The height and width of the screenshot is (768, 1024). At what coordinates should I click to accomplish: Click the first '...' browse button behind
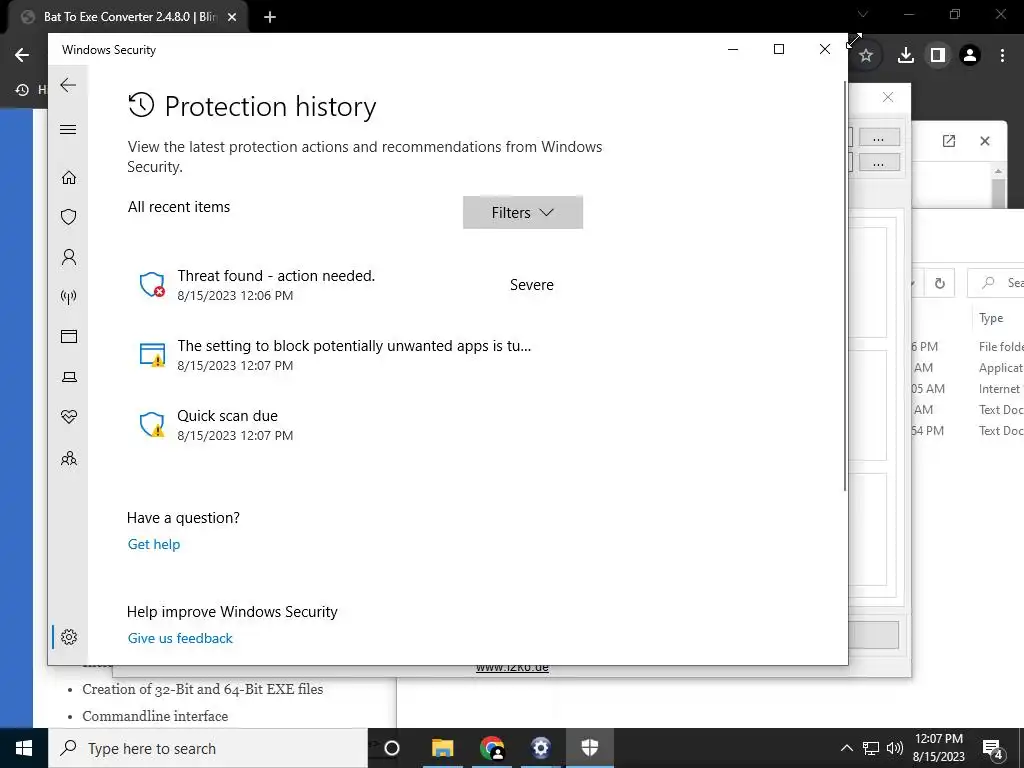coord(879,137)
